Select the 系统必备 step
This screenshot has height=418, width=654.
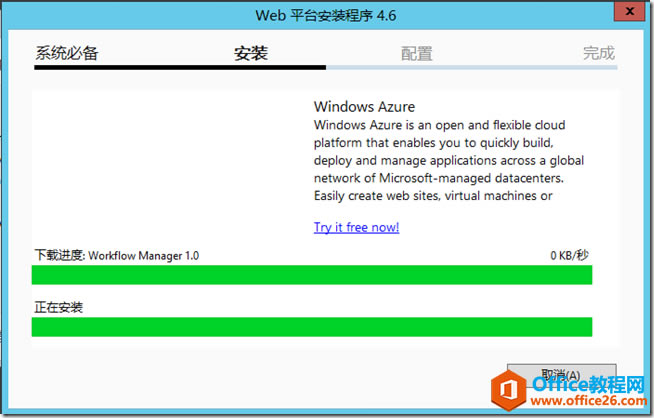point(67,53)
